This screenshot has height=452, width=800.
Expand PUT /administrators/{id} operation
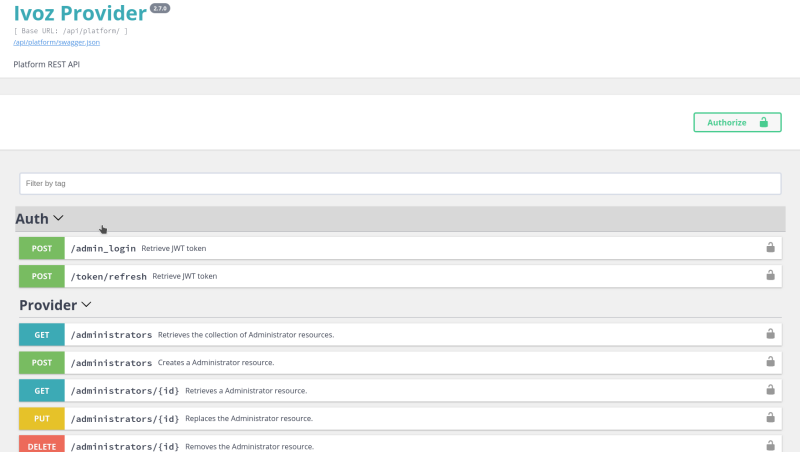click(400, 418)
